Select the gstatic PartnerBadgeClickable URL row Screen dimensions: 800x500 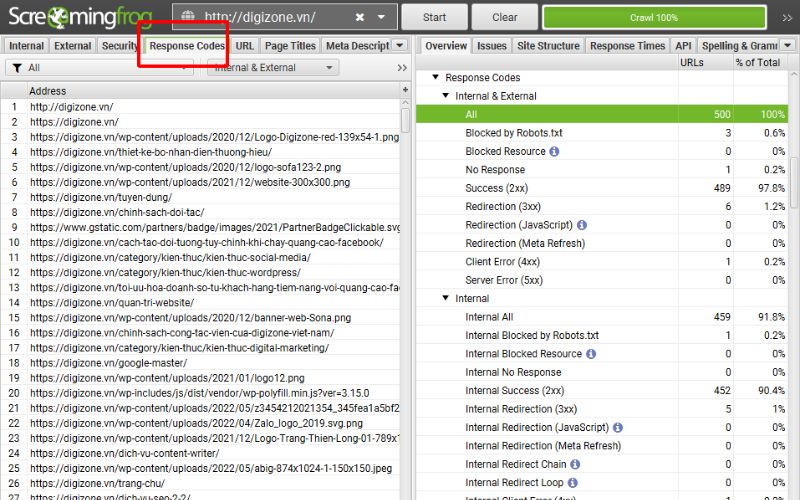tap(200, 227)
